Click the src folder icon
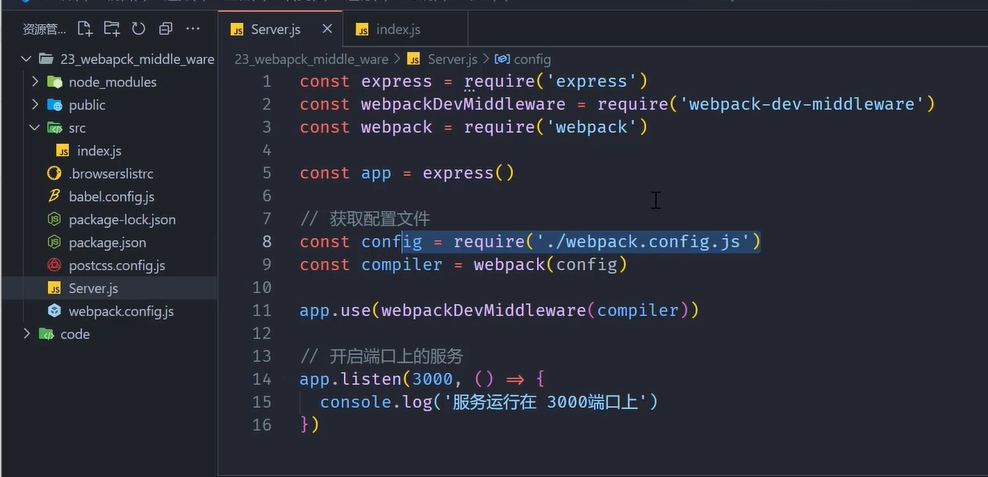 [55, 128]
